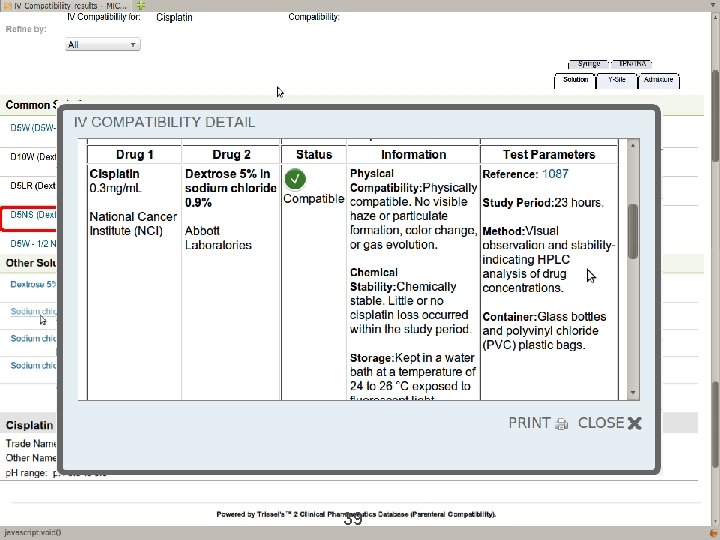Switch to the Admixture tab
The height and width of the screenshot is (540, 720).
click(658, 80)
